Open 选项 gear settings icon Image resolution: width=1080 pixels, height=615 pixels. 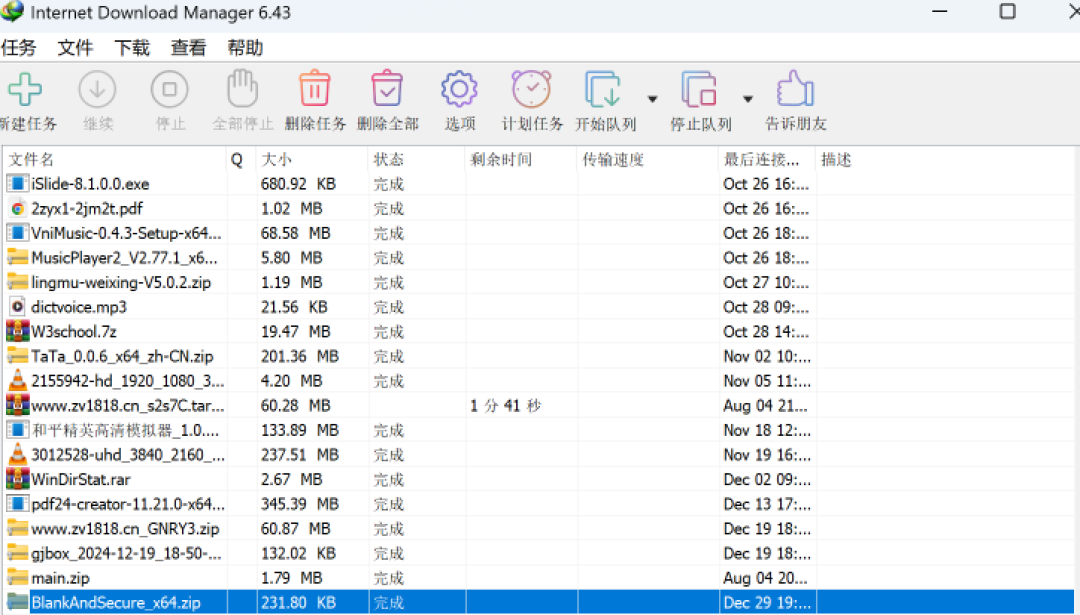(459, 89)
